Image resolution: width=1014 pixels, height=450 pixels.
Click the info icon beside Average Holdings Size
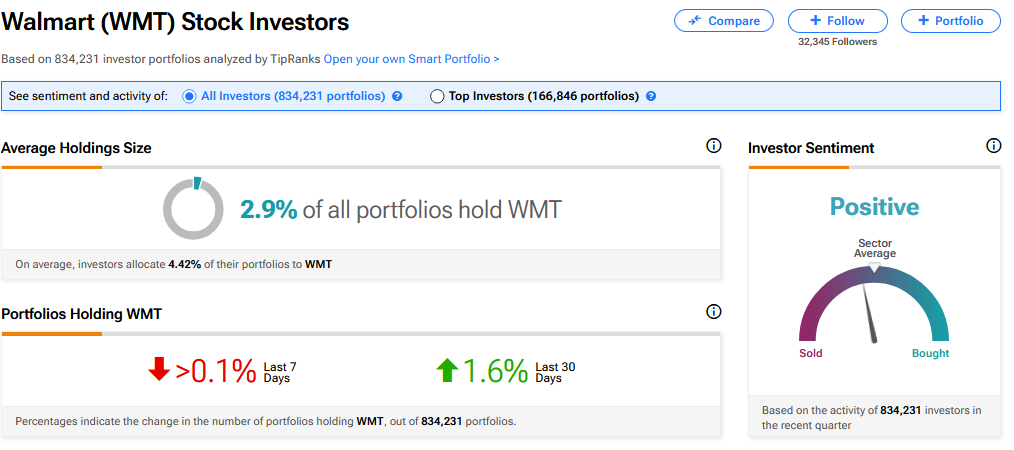713,146
